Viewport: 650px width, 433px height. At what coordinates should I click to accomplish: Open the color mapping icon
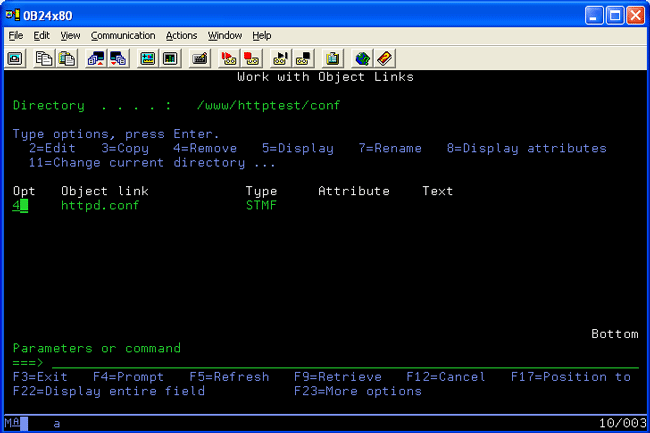170,58
